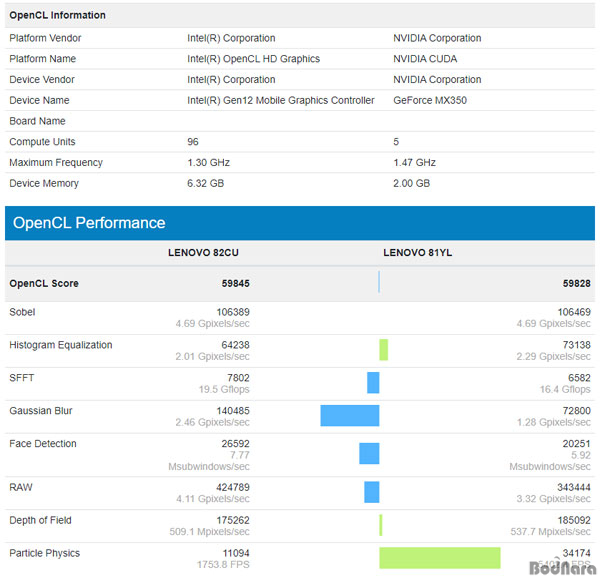Select the Depth of Field score 185092
600x578 pixels.
click(574, 520)
